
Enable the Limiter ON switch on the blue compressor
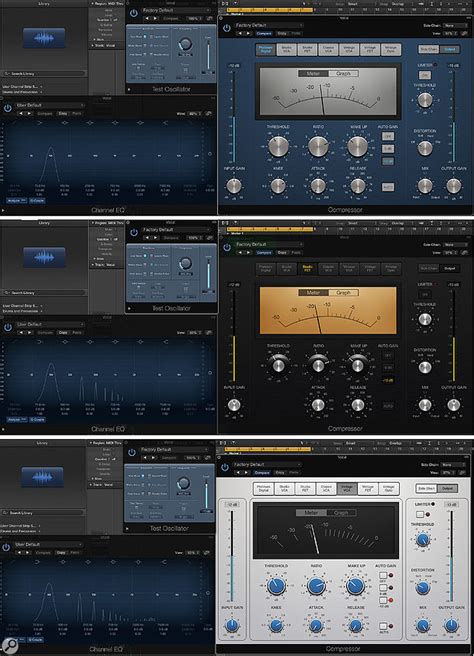(x=424, y=75)
